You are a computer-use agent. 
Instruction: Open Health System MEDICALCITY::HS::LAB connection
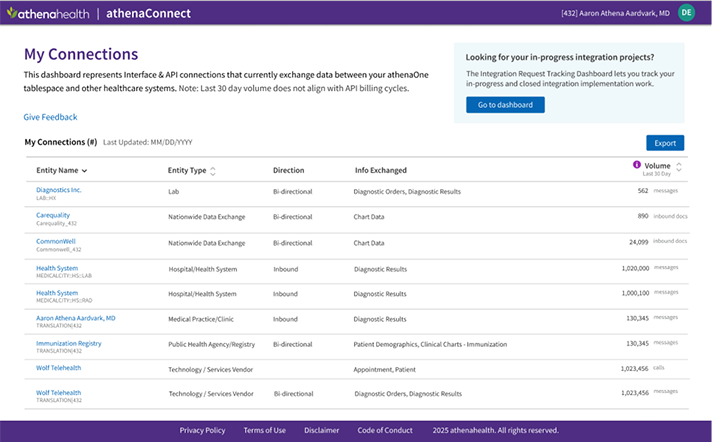(x=57, y=268)
